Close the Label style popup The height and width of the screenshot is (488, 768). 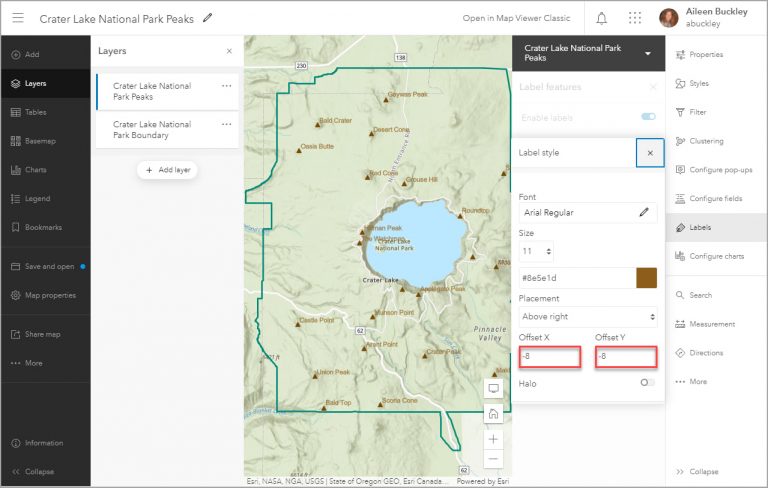tap(650, 153)
